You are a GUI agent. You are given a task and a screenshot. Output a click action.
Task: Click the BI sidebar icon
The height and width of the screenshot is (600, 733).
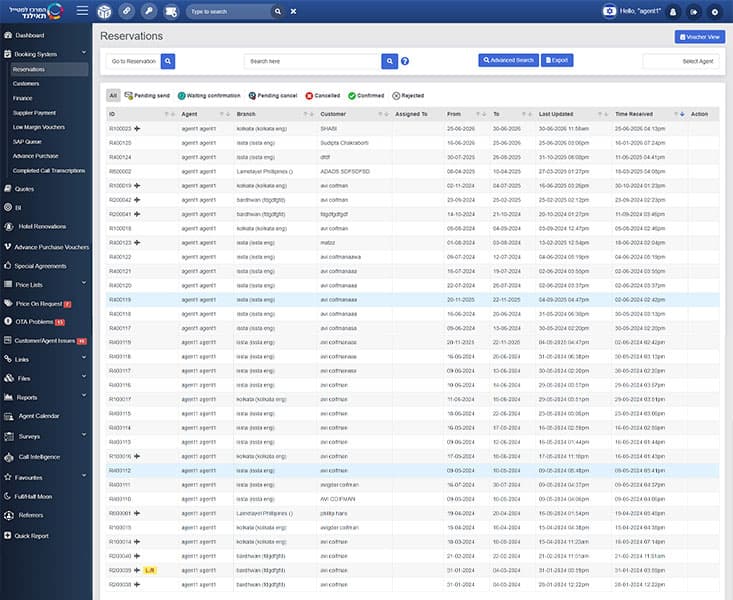click(8, 207)
